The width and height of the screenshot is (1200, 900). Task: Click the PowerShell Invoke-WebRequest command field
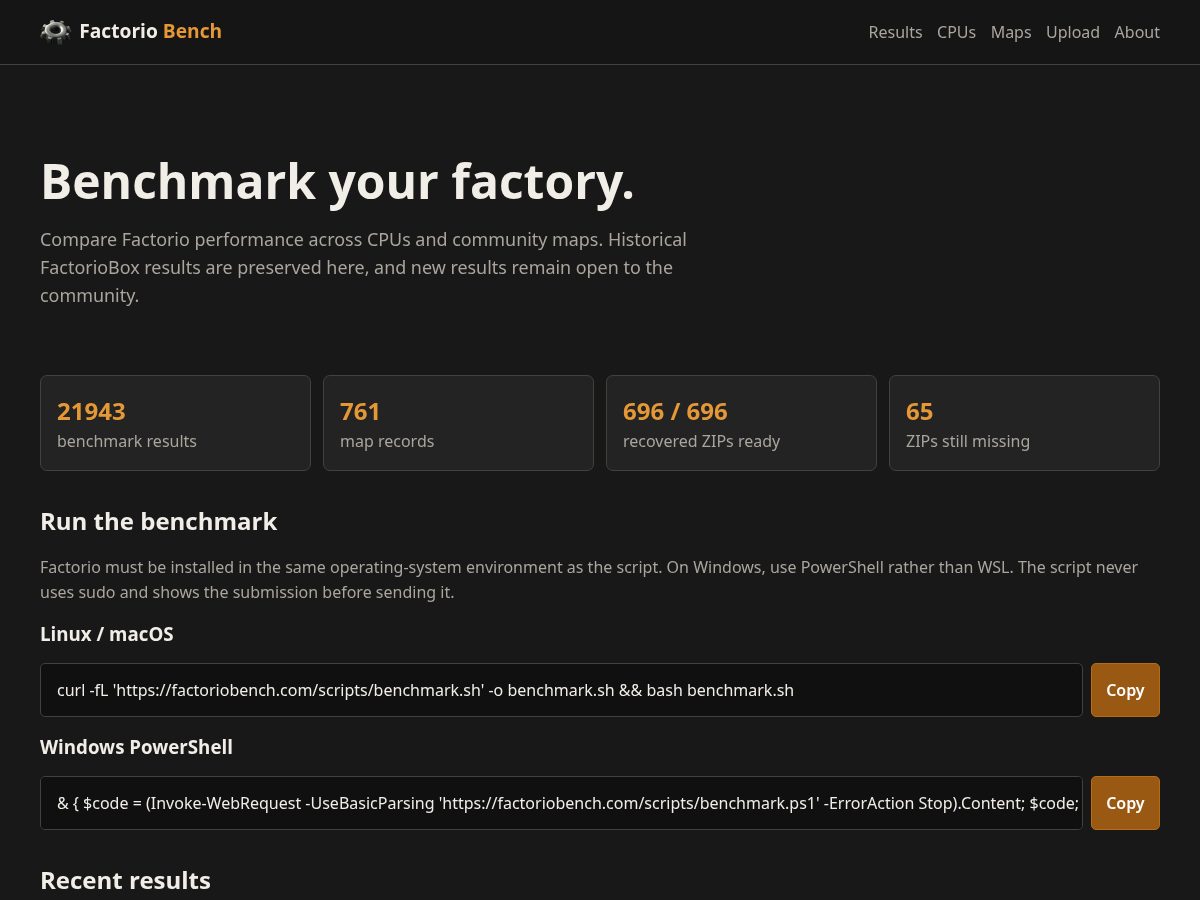click(561, 803)
